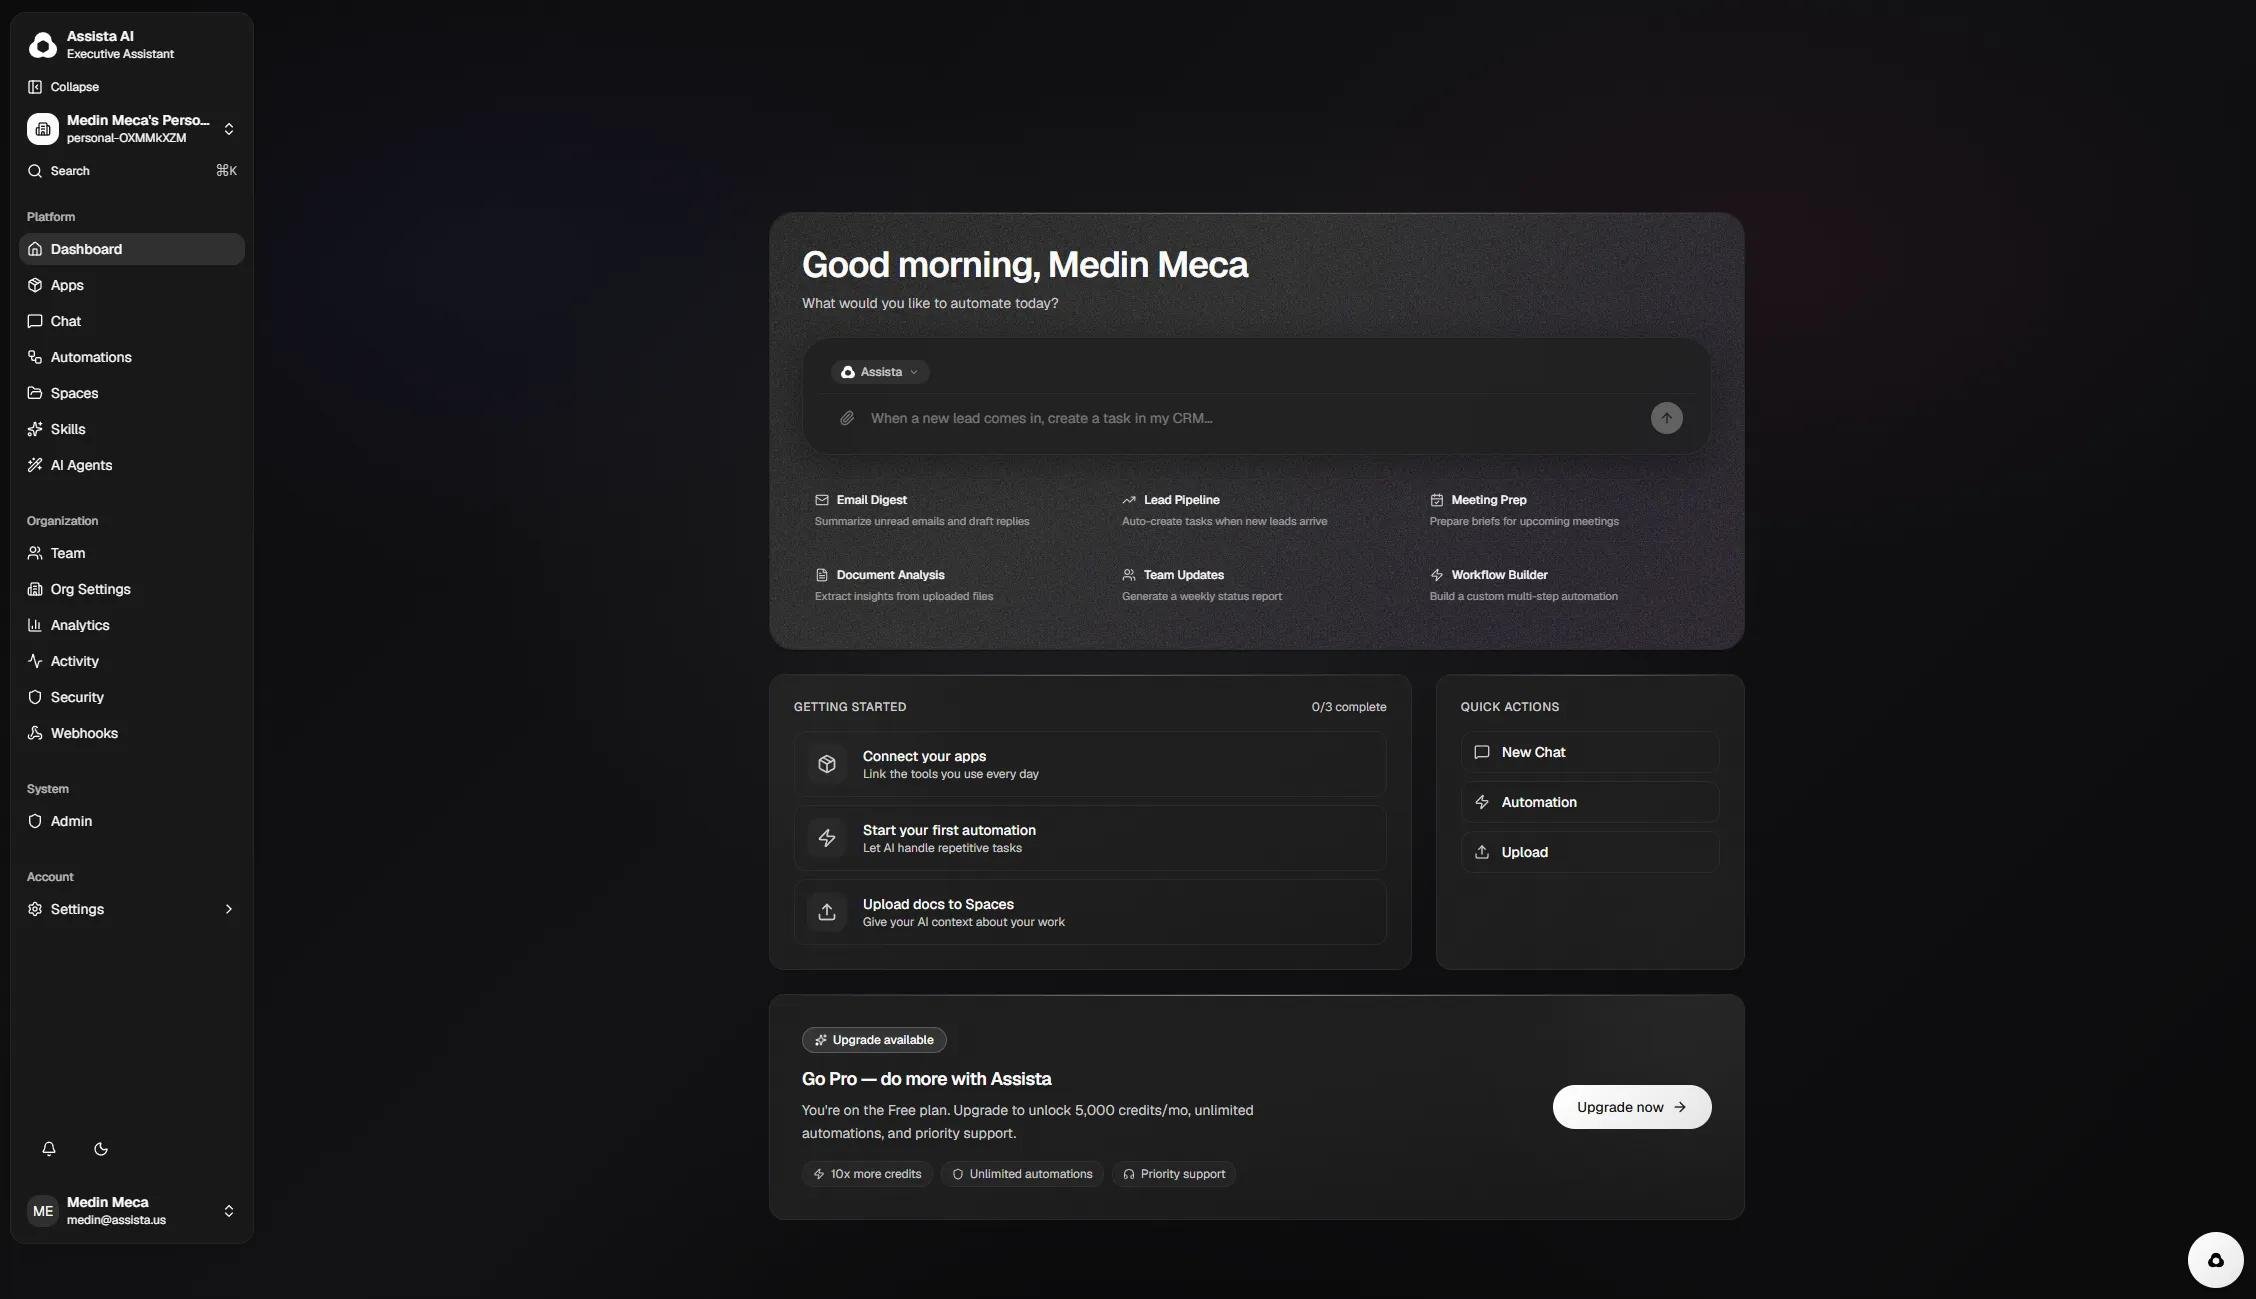Click the Connect your apps cube icon
Screen dimensions: 2256x1299
click(x=827, y=764)
